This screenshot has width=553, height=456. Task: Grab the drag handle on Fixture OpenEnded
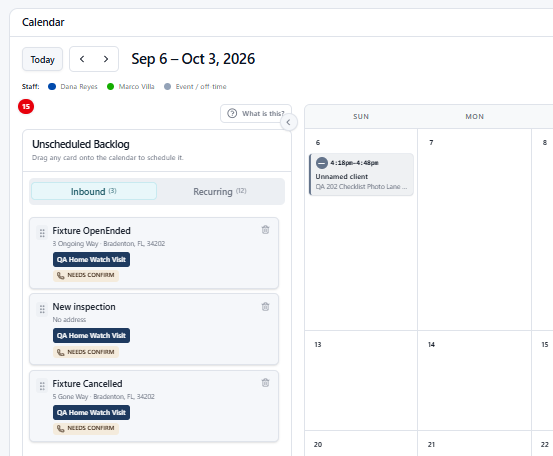(42, 233)
